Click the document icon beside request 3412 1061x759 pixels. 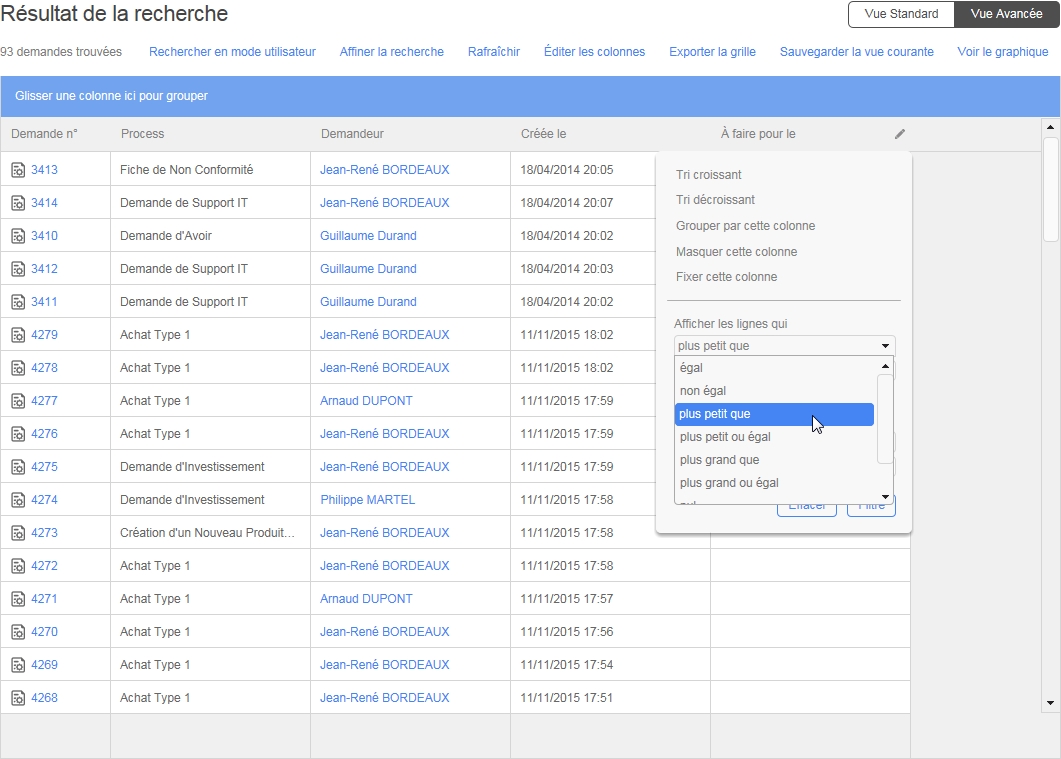coord(18,269)
